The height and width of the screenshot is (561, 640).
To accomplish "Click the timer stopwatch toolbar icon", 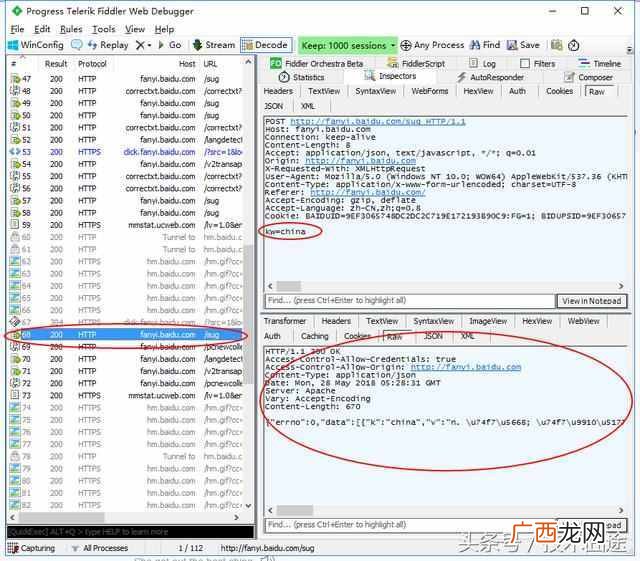I will coord(573,45).
